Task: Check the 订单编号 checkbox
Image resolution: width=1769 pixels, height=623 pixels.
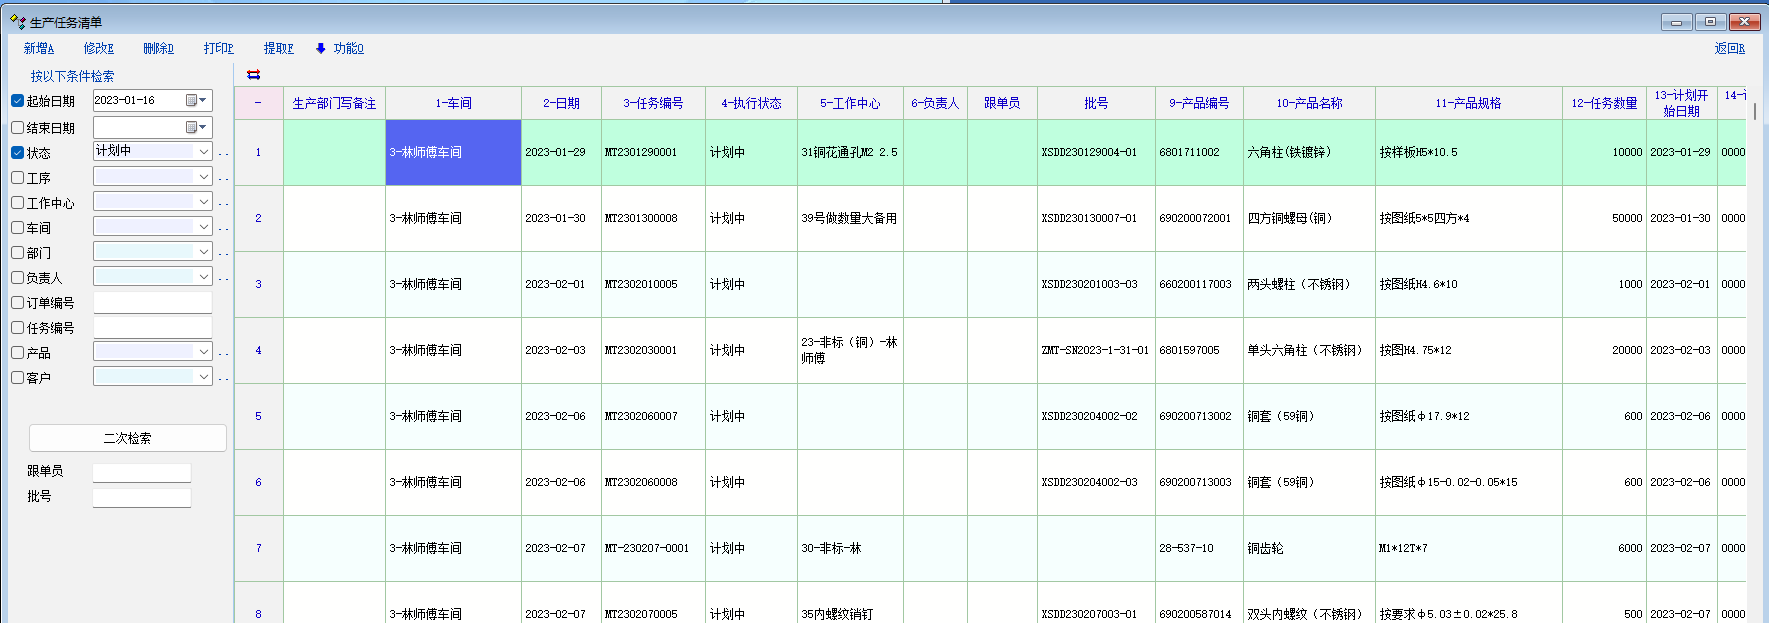Action: (18, 303)
